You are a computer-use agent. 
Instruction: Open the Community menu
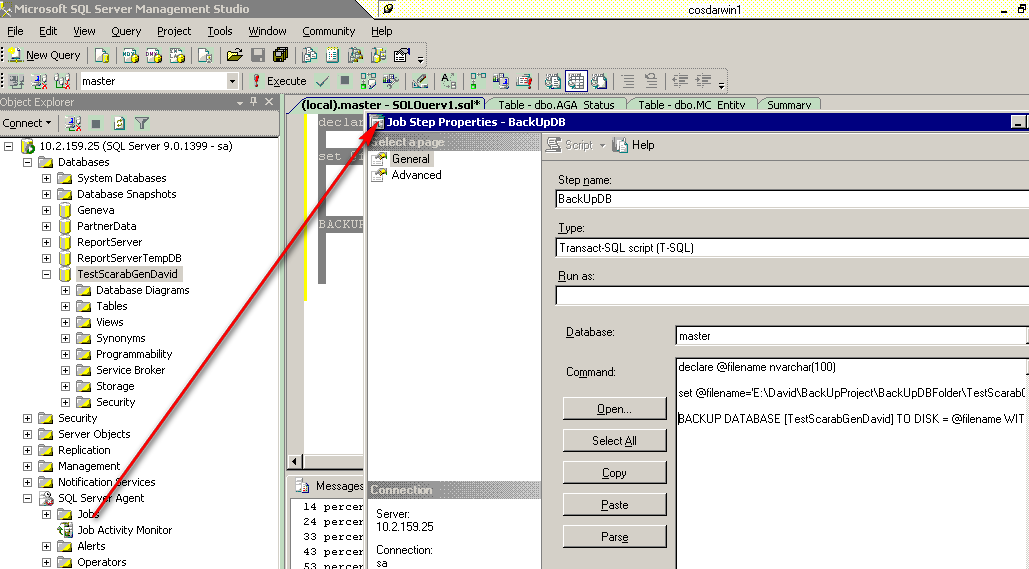[328, 31]
